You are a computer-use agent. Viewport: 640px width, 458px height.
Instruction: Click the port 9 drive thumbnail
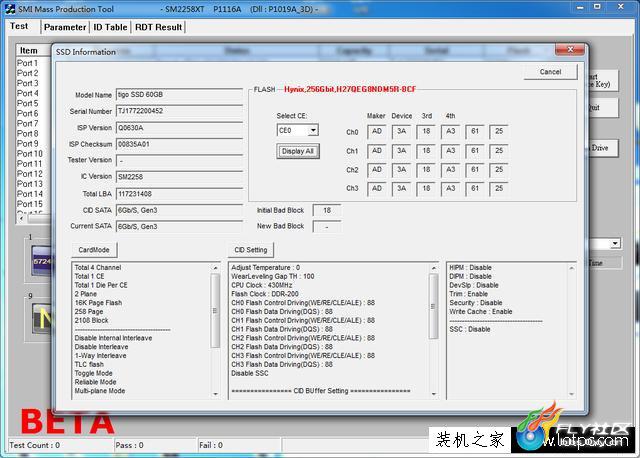coord(42,318)
